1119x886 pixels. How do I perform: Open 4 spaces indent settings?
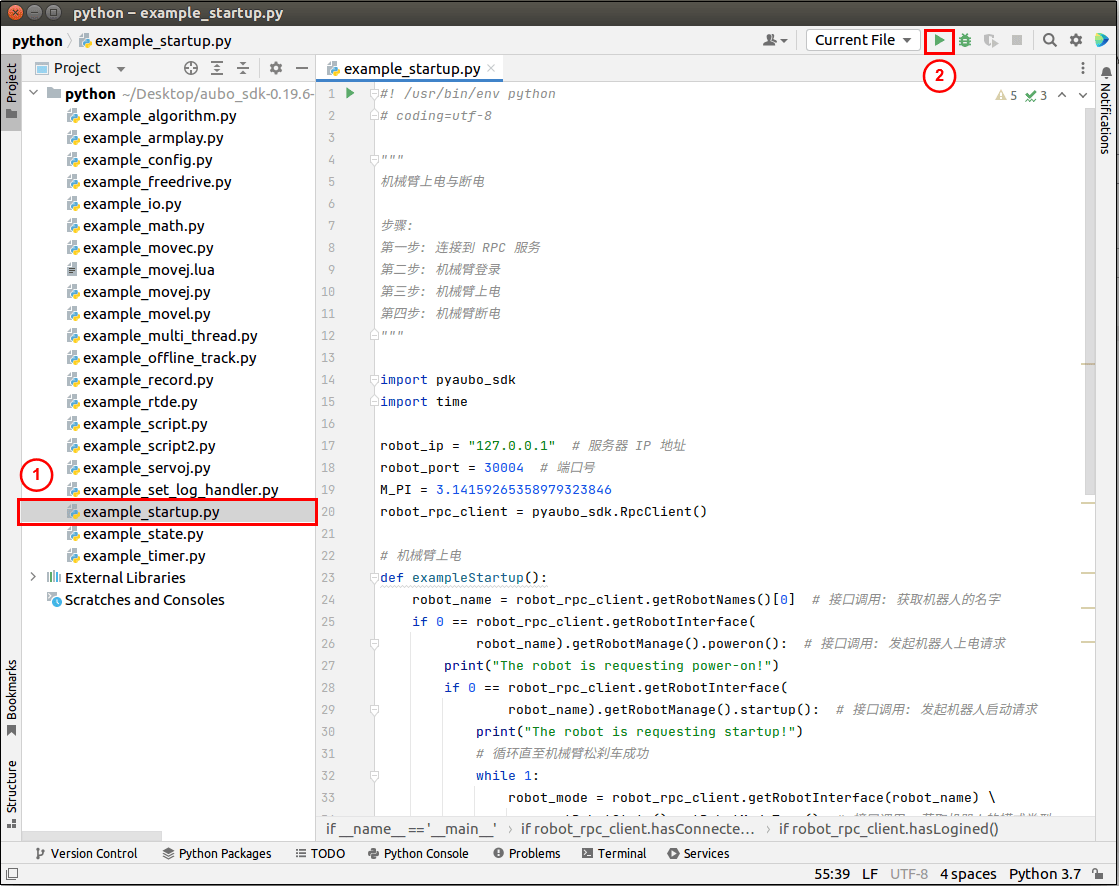tap(968, 874)
